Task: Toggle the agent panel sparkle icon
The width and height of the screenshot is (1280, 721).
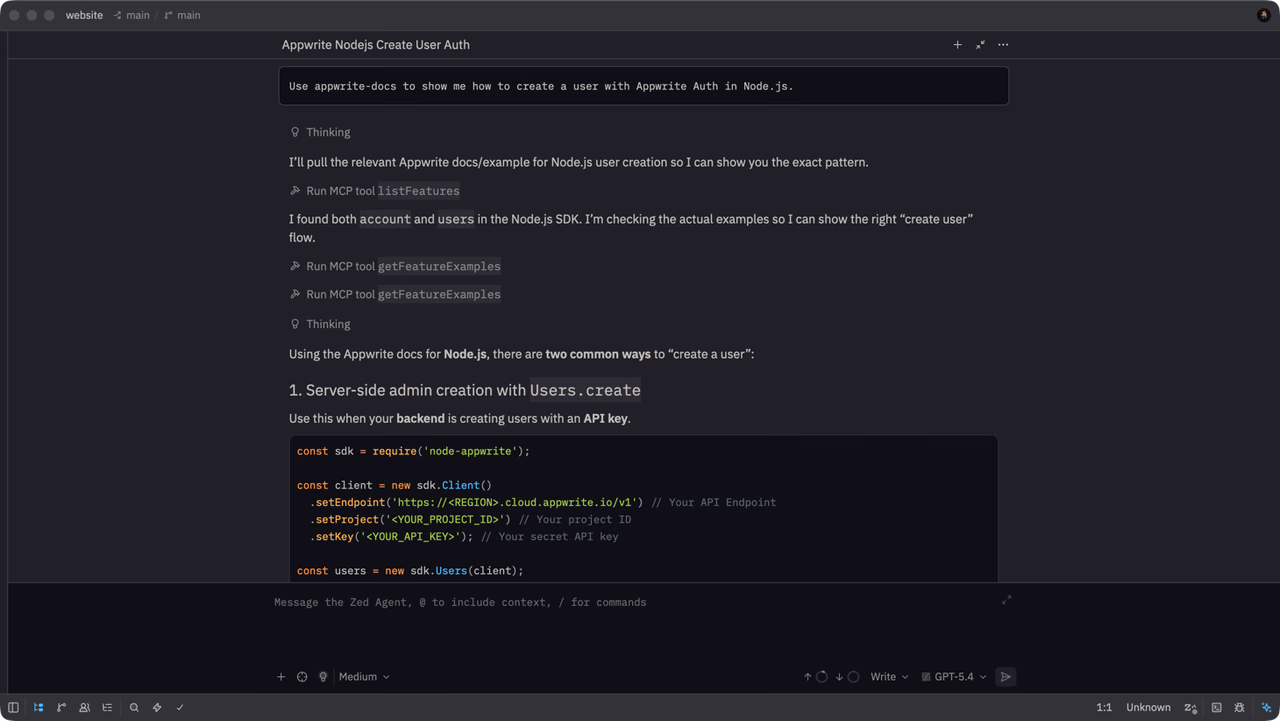Action: 1266,707
